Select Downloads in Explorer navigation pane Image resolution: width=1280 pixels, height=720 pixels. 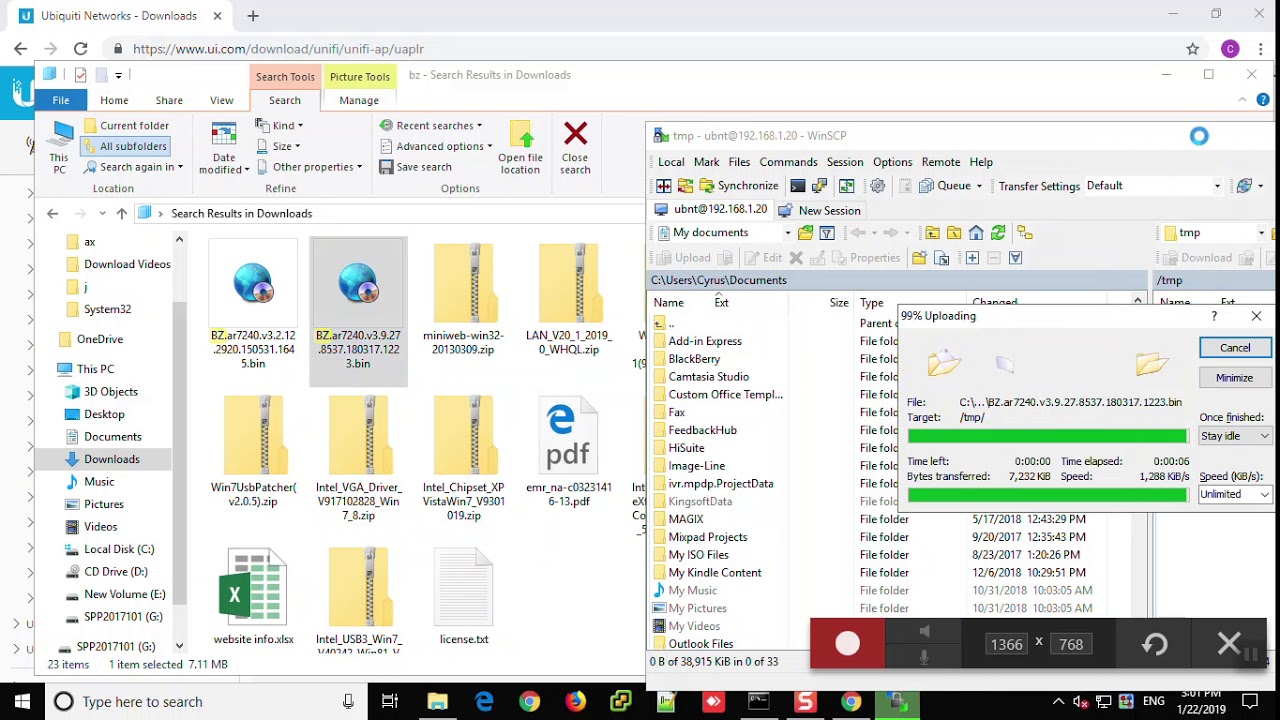pyautogui.click(x=111, y=459)
